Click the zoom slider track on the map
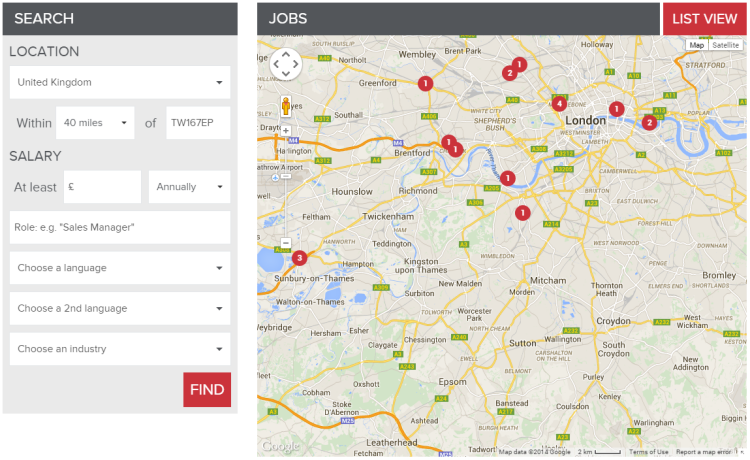Viewport: 750px width, 460px height. (x=286, y=186)
